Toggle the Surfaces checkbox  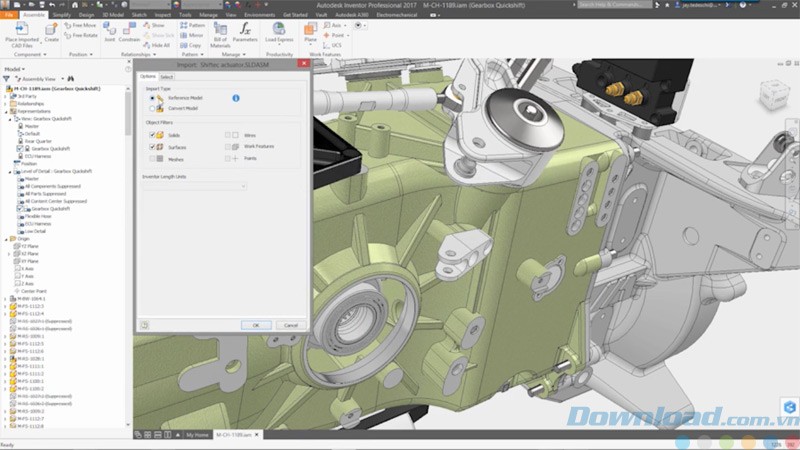(152, 146)
